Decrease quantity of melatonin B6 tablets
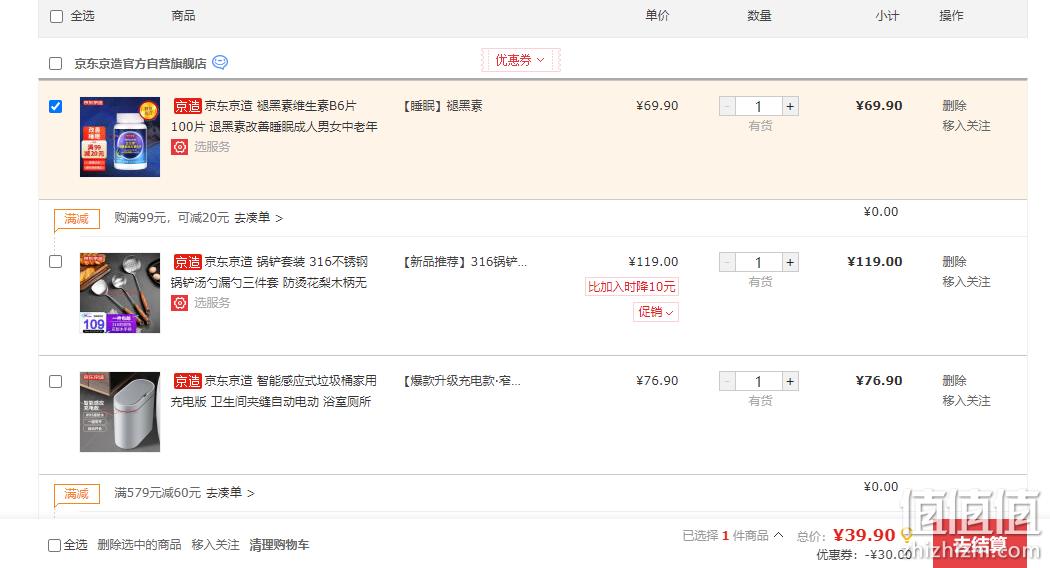Image resolution: width=1050 pixels, height=568 pixels. (727, 106)
